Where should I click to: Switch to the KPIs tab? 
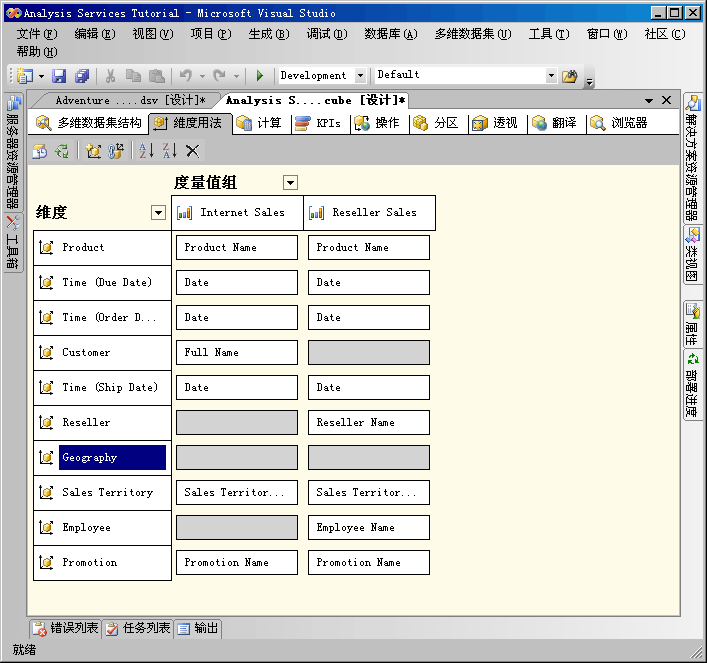point(321,123)
